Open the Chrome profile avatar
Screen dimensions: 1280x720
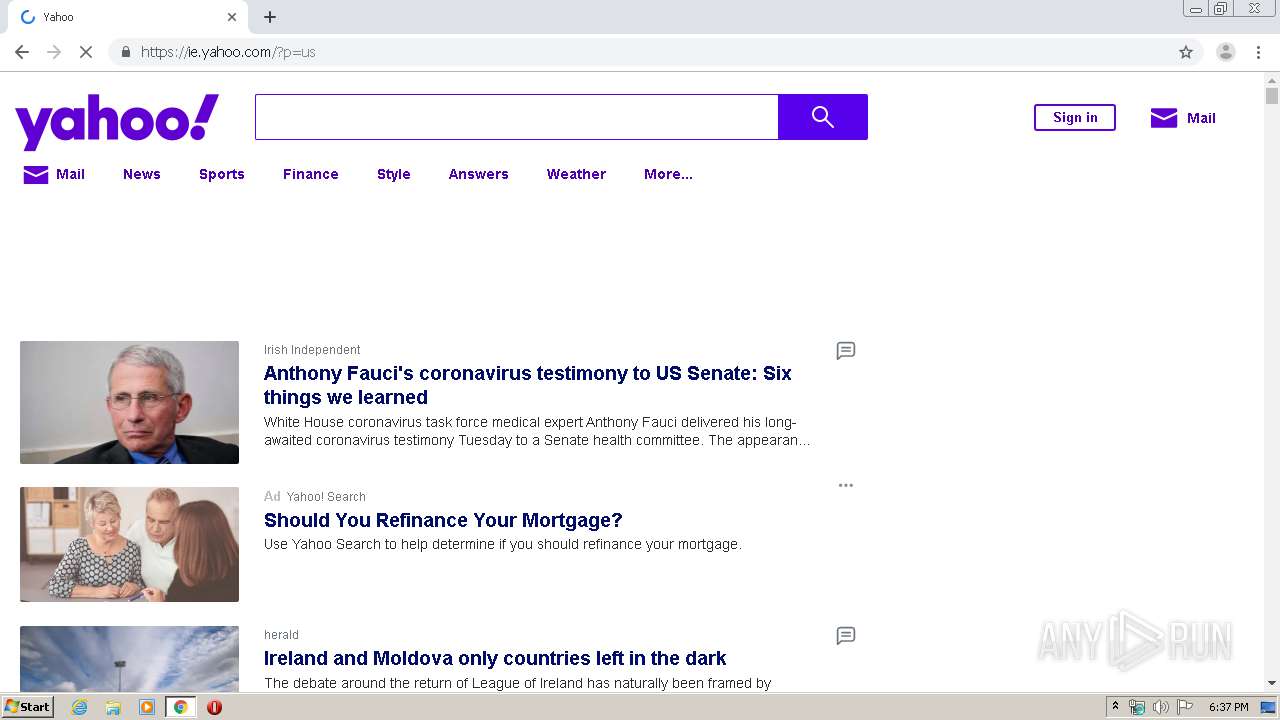(1226, 52)
